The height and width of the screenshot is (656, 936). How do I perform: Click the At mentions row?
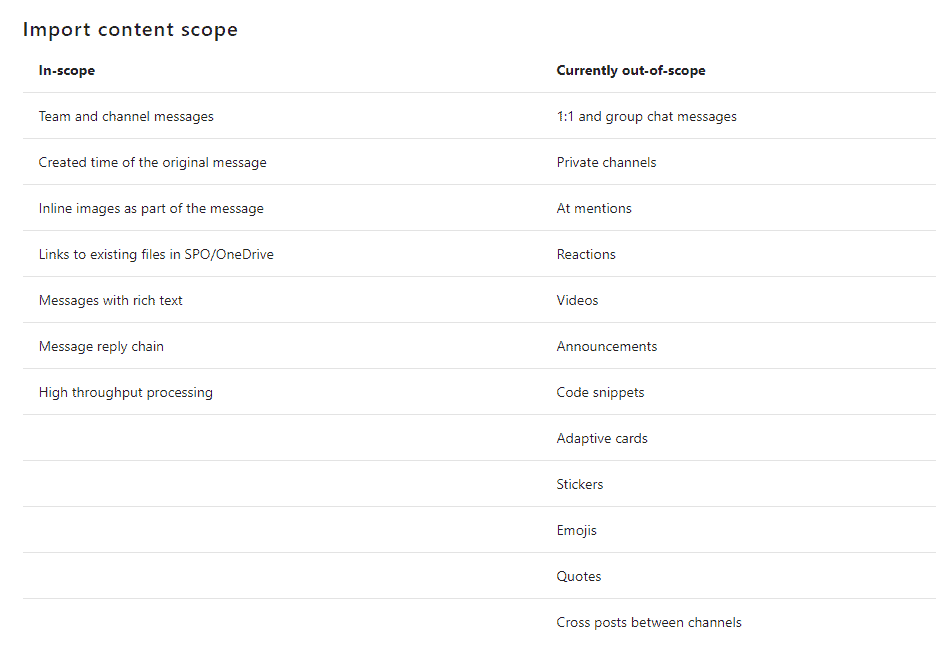(x=594, y=208)
